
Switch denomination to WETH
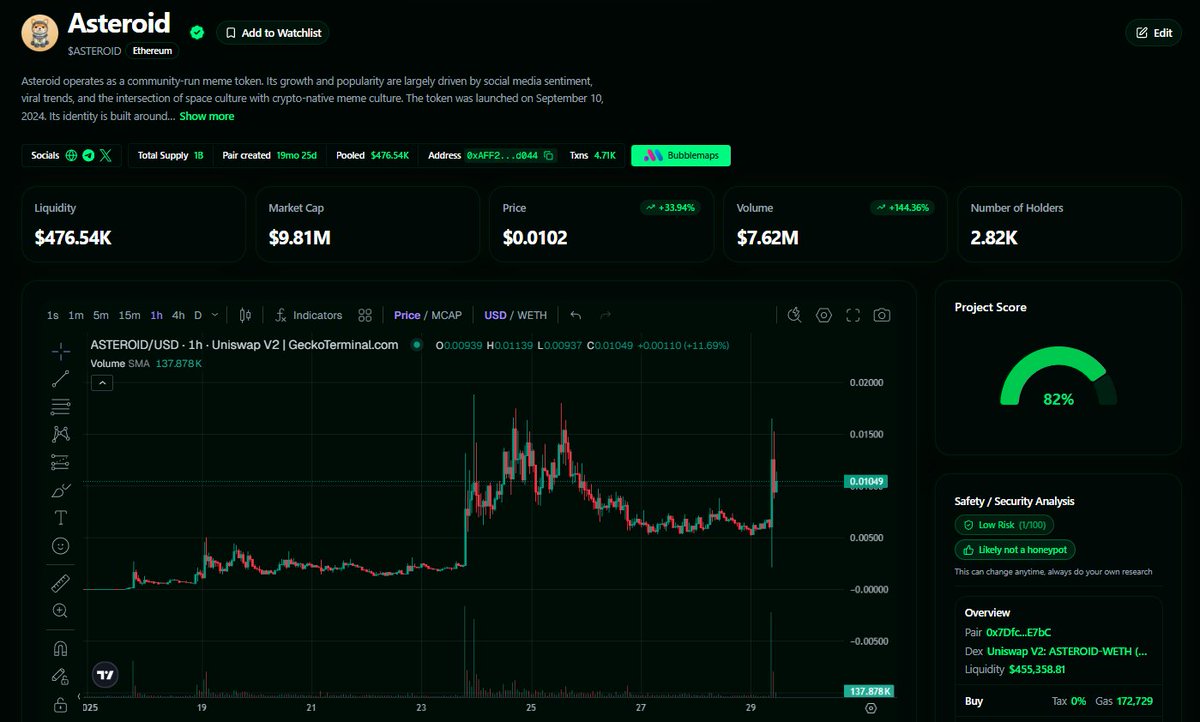tap(532, 315)
